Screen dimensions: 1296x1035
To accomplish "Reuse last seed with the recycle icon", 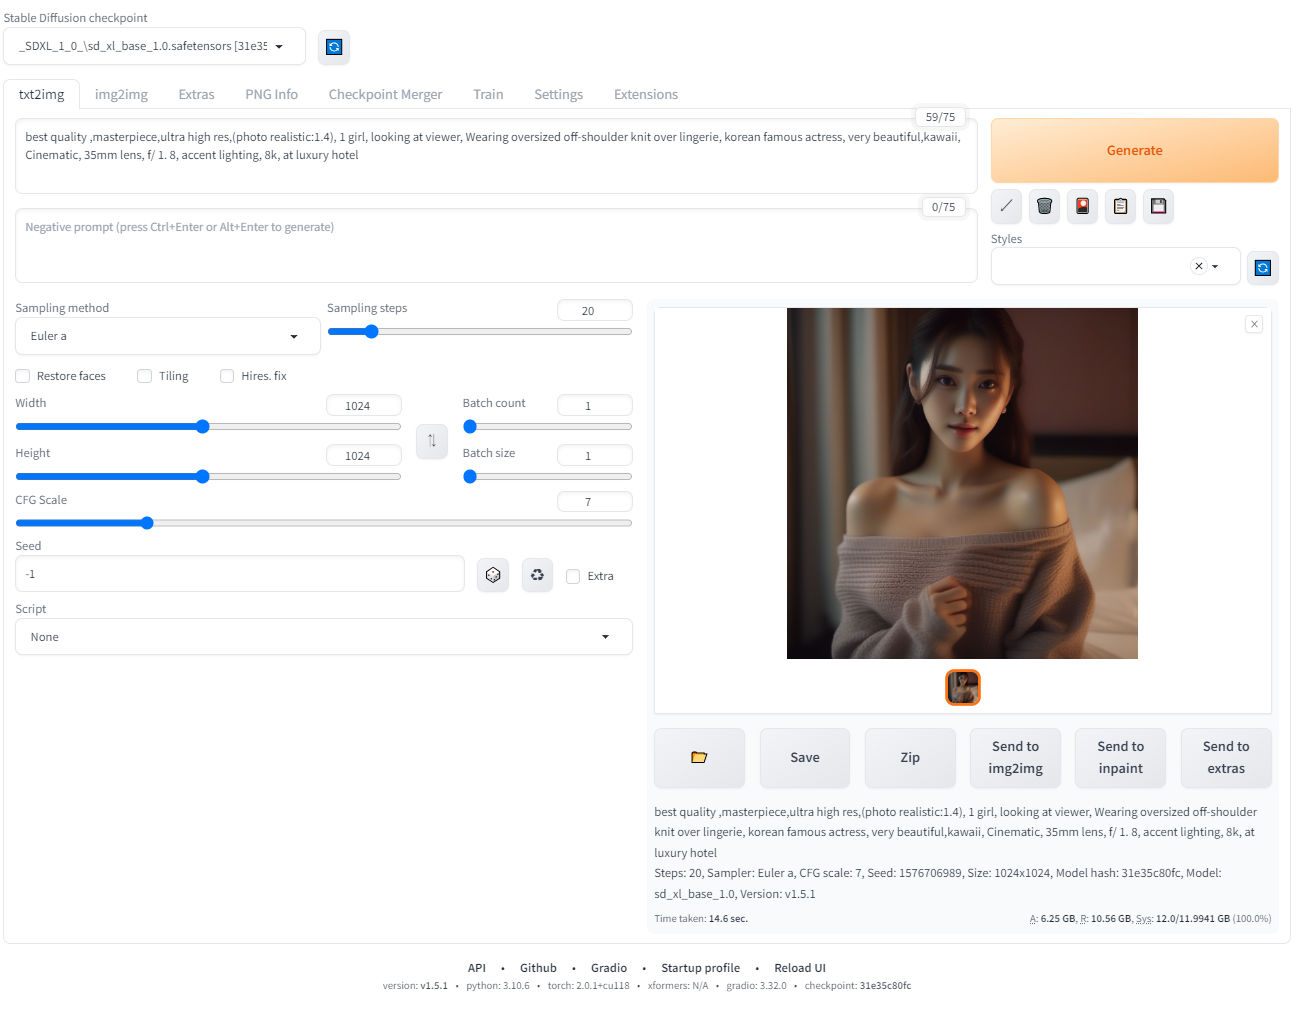I will click(x=537, y=575).
